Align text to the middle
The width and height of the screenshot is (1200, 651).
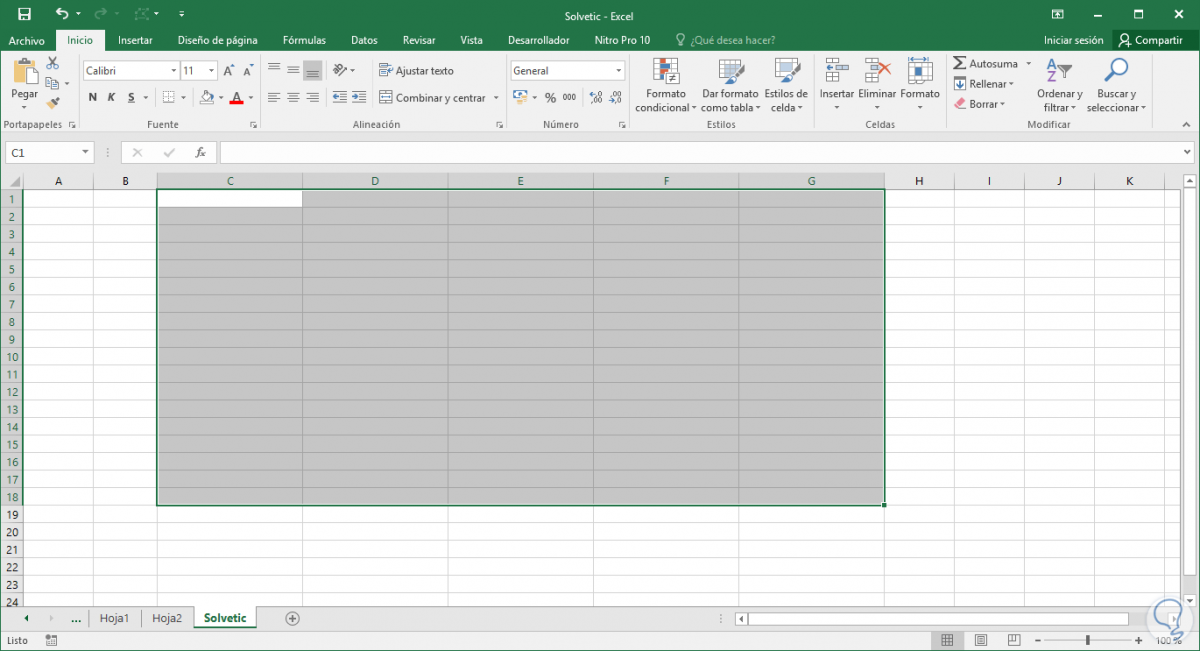click(x=293, y=70)
